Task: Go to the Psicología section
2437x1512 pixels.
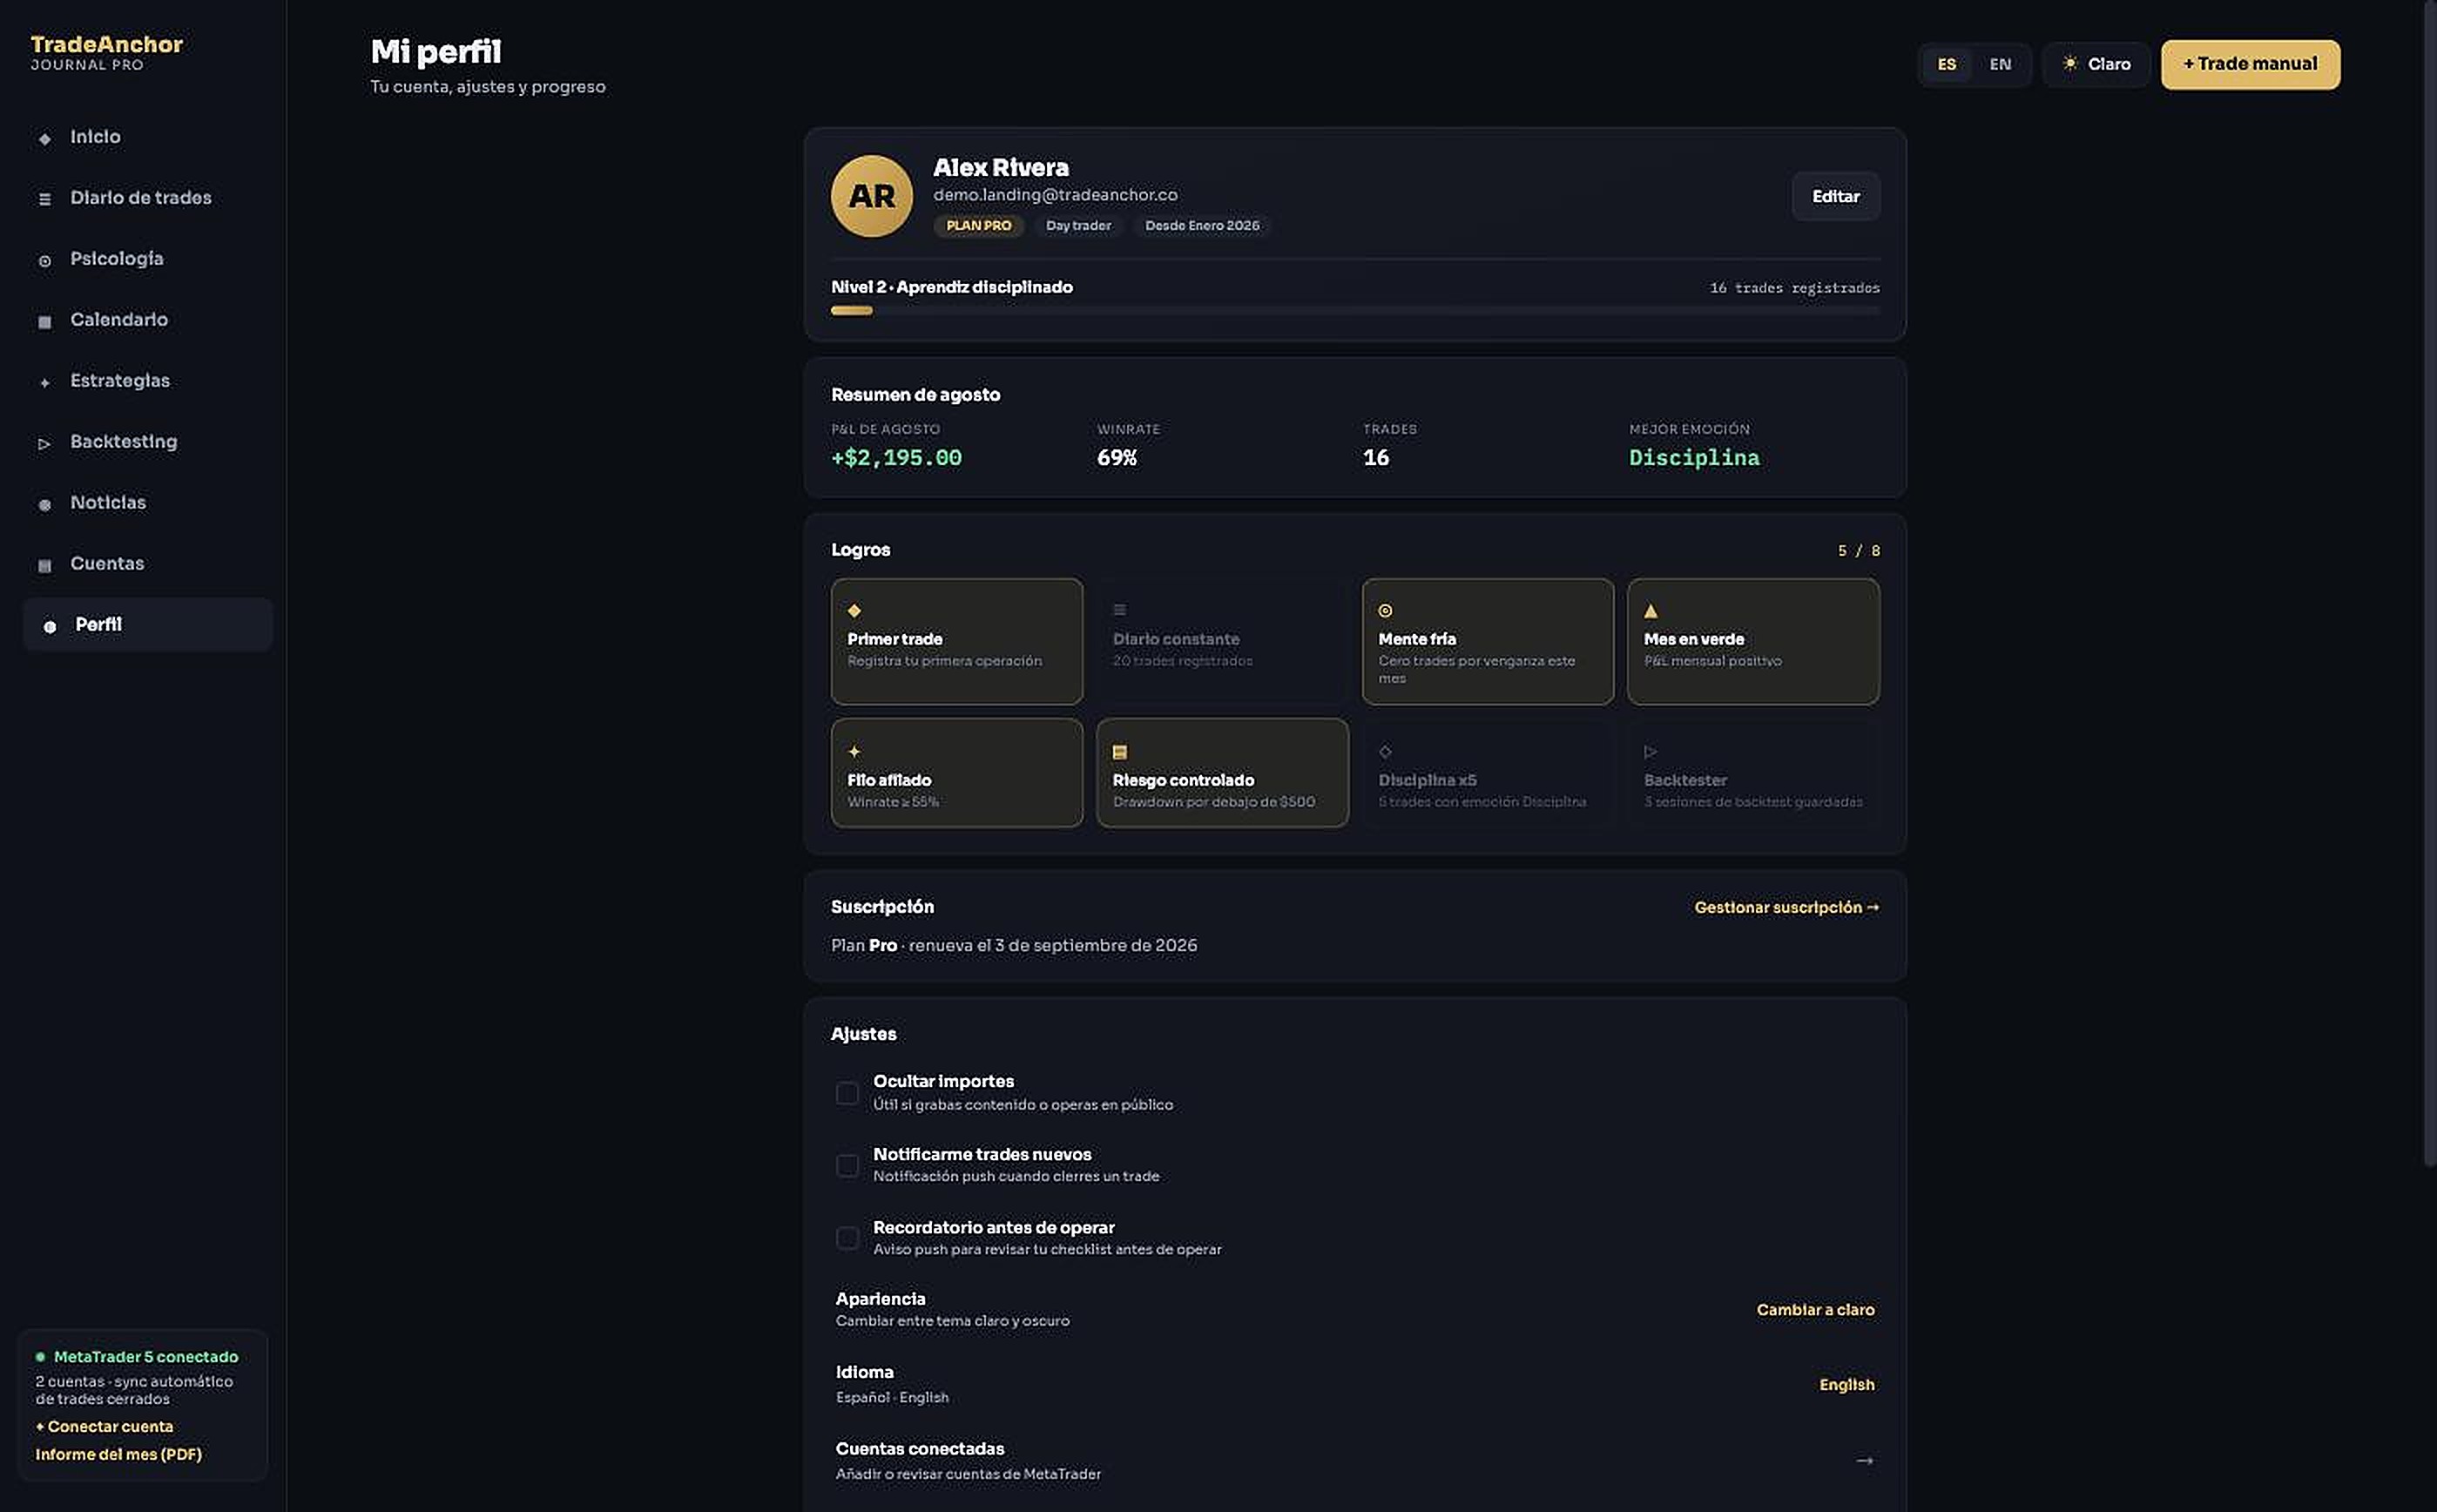Action: 147,259
